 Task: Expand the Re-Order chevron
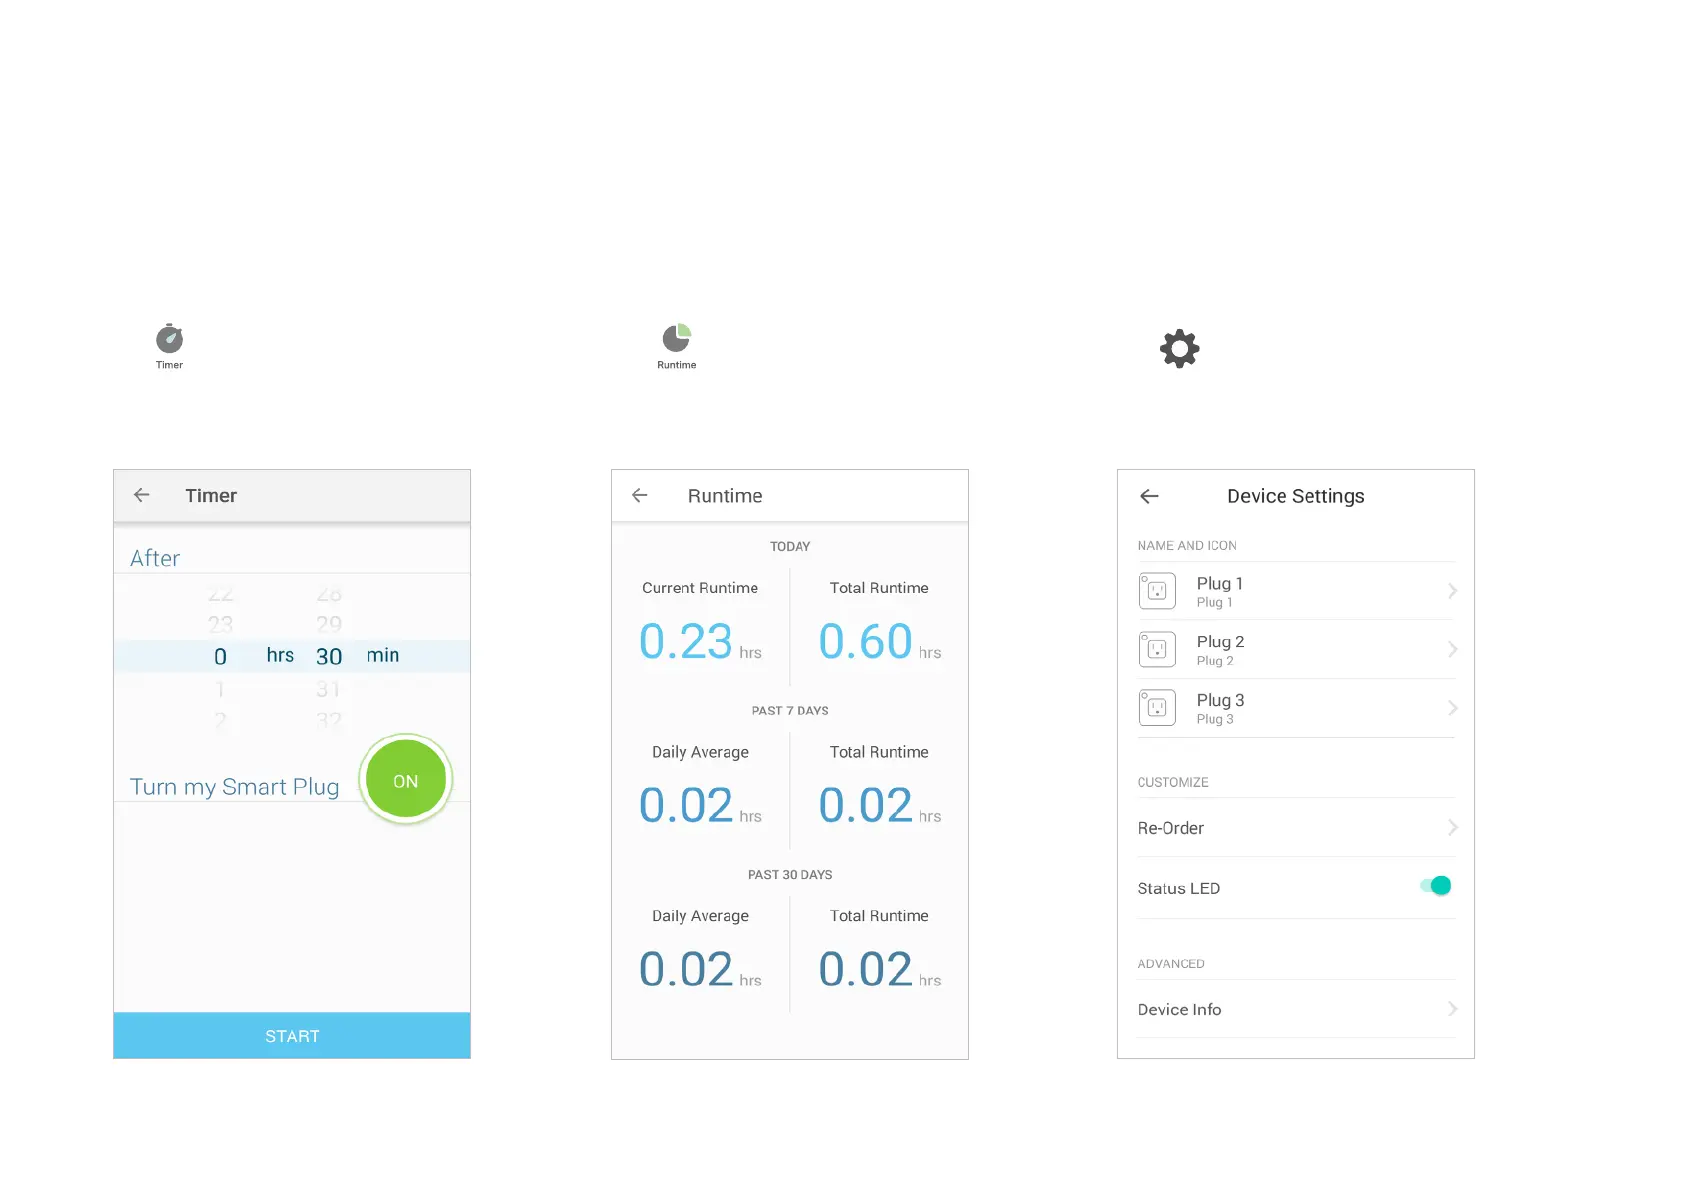pos(1452,827)
